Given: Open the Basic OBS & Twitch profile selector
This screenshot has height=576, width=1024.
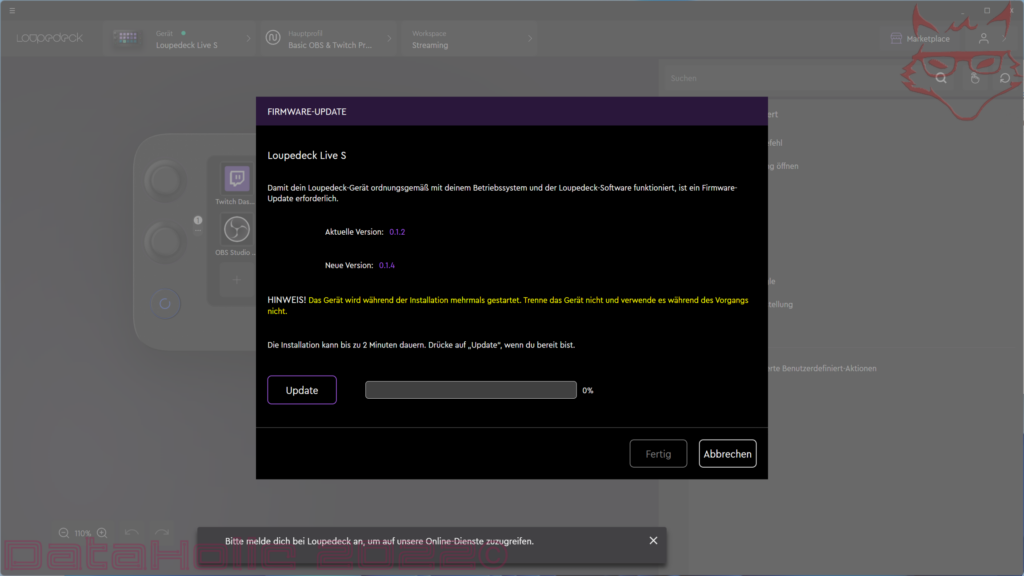Looking at the screenshot, I should (x=328, y=39).
